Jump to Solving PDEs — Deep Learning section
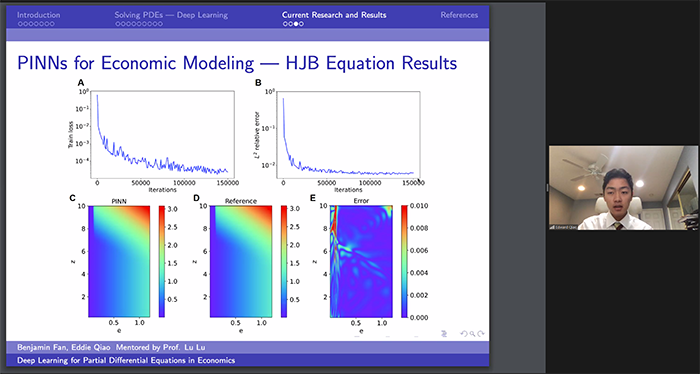This screenshot has width=700, height=374. pos(171,15)
